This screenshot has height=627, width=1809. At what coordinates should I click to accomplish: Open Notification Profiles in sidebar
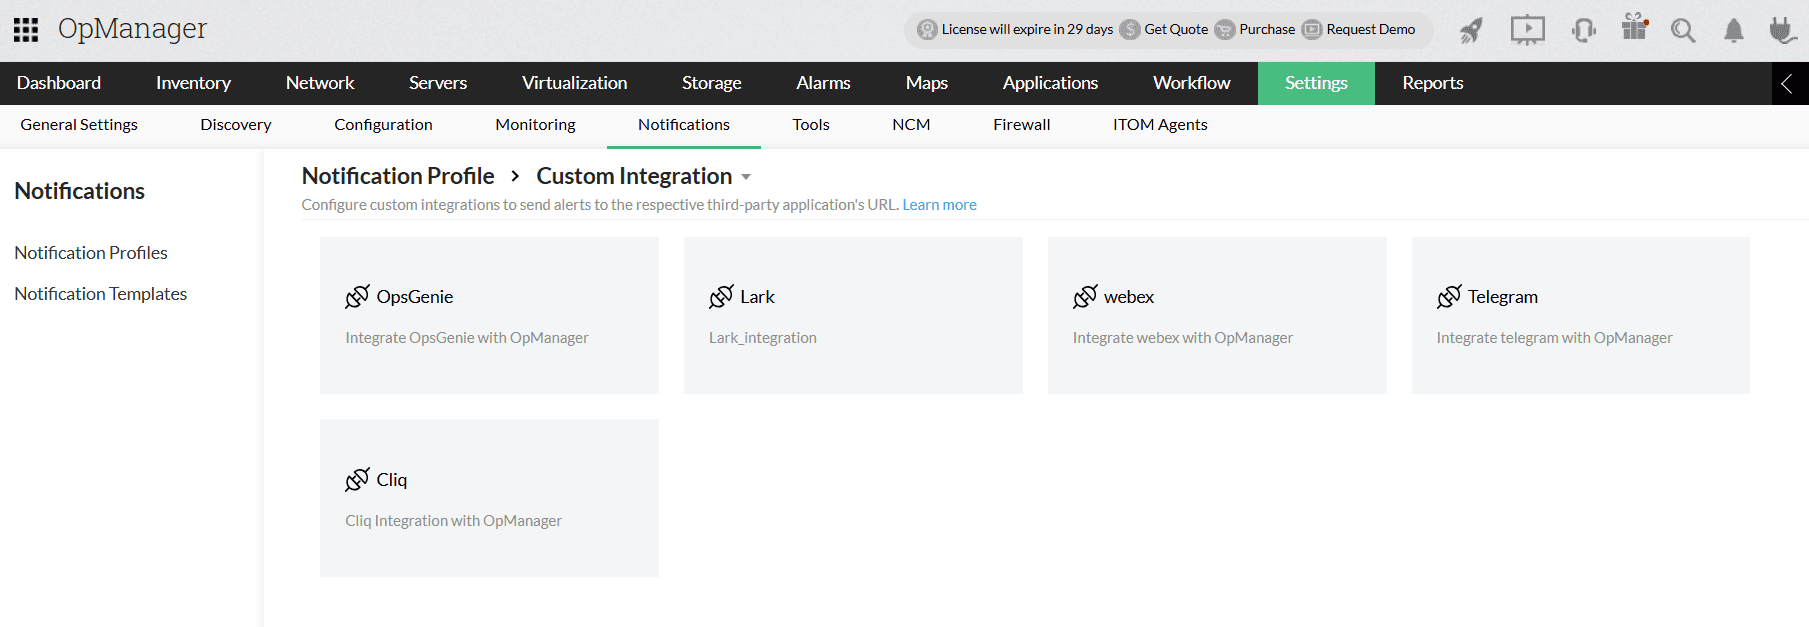click(91, 253)
